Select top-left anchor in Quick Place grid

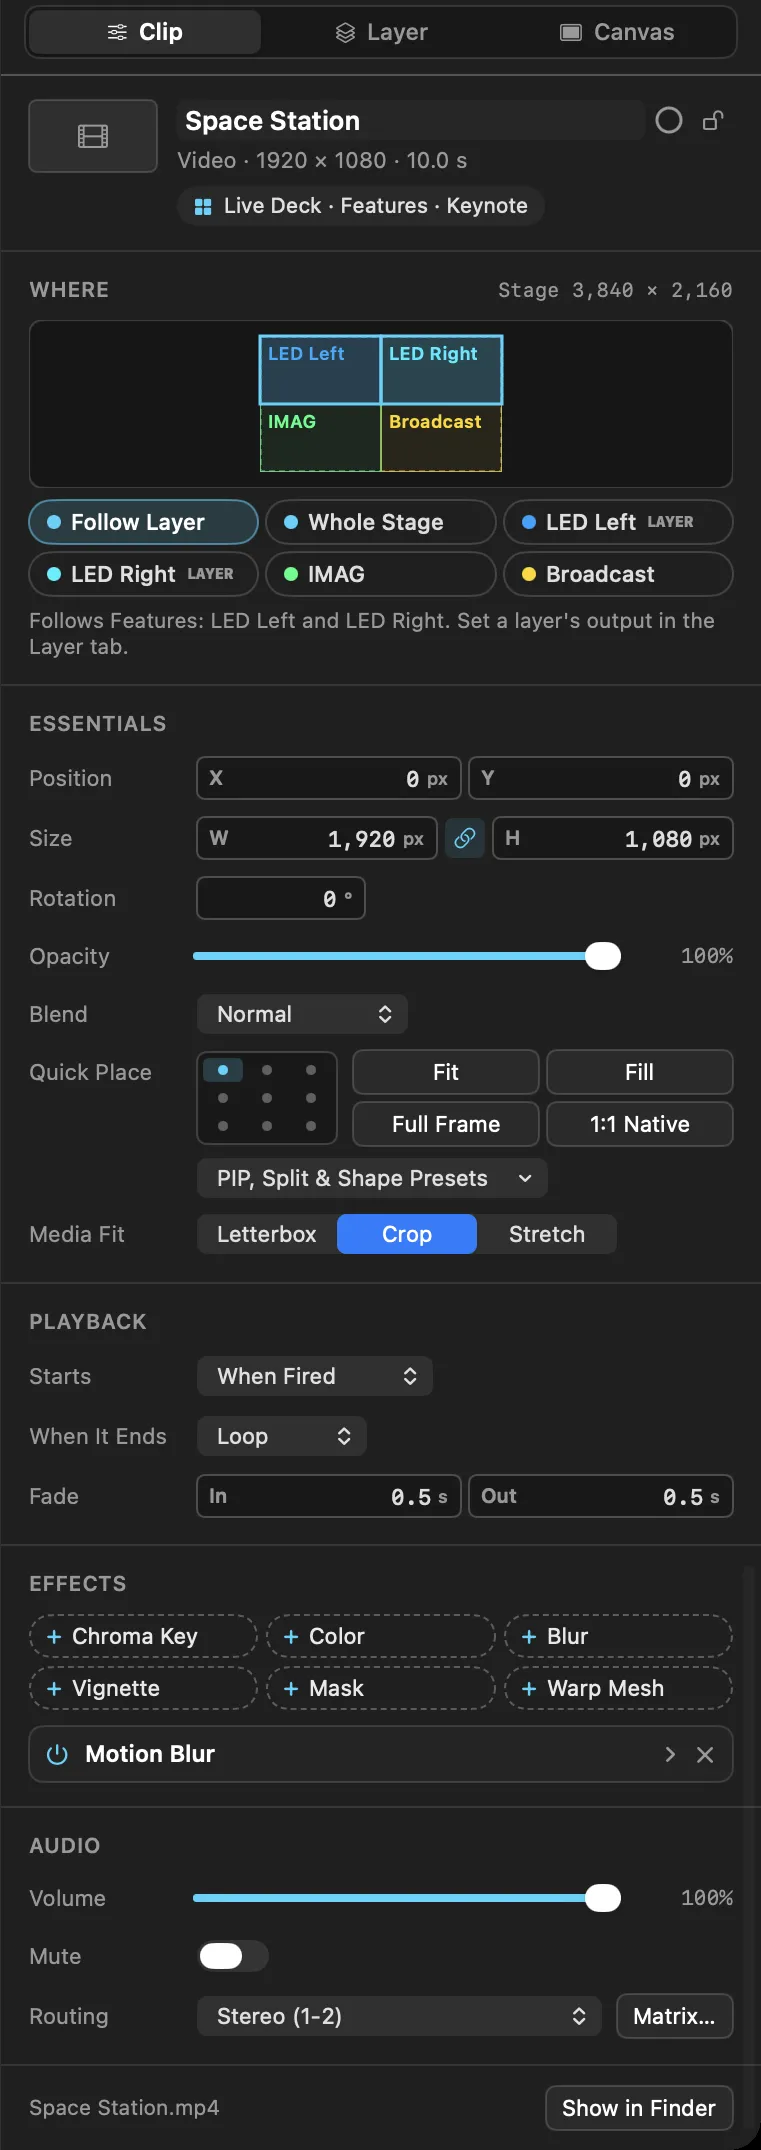point(223,1070)
